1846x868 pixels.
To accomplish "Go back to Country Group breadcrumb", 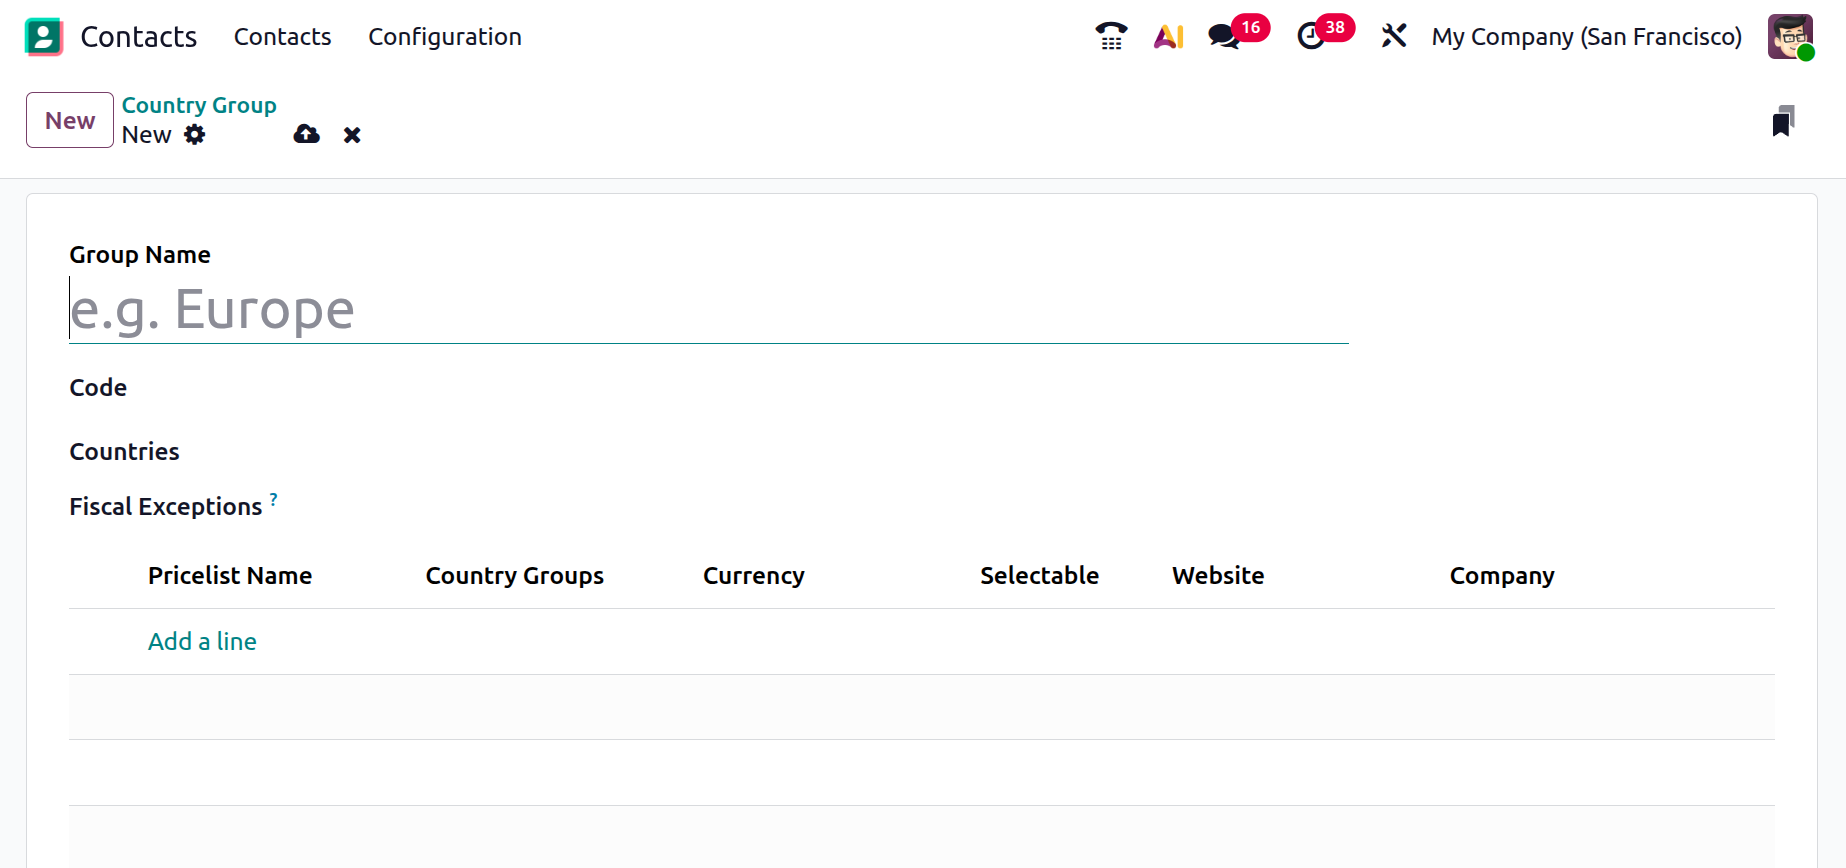I will tap(199, 105).
